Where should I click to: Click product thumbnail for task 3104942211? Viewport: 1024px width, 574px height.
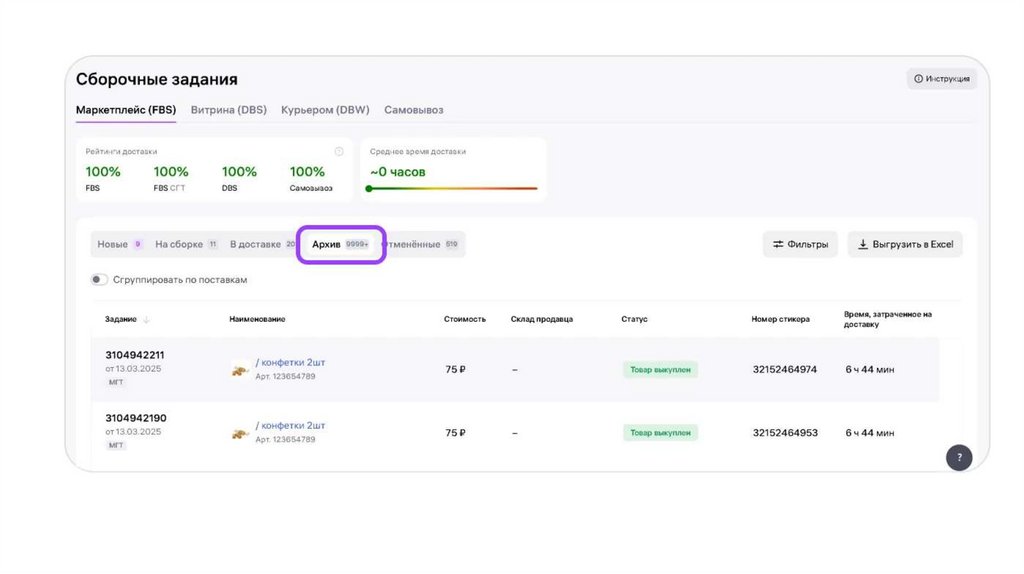(x=240, y=370)
